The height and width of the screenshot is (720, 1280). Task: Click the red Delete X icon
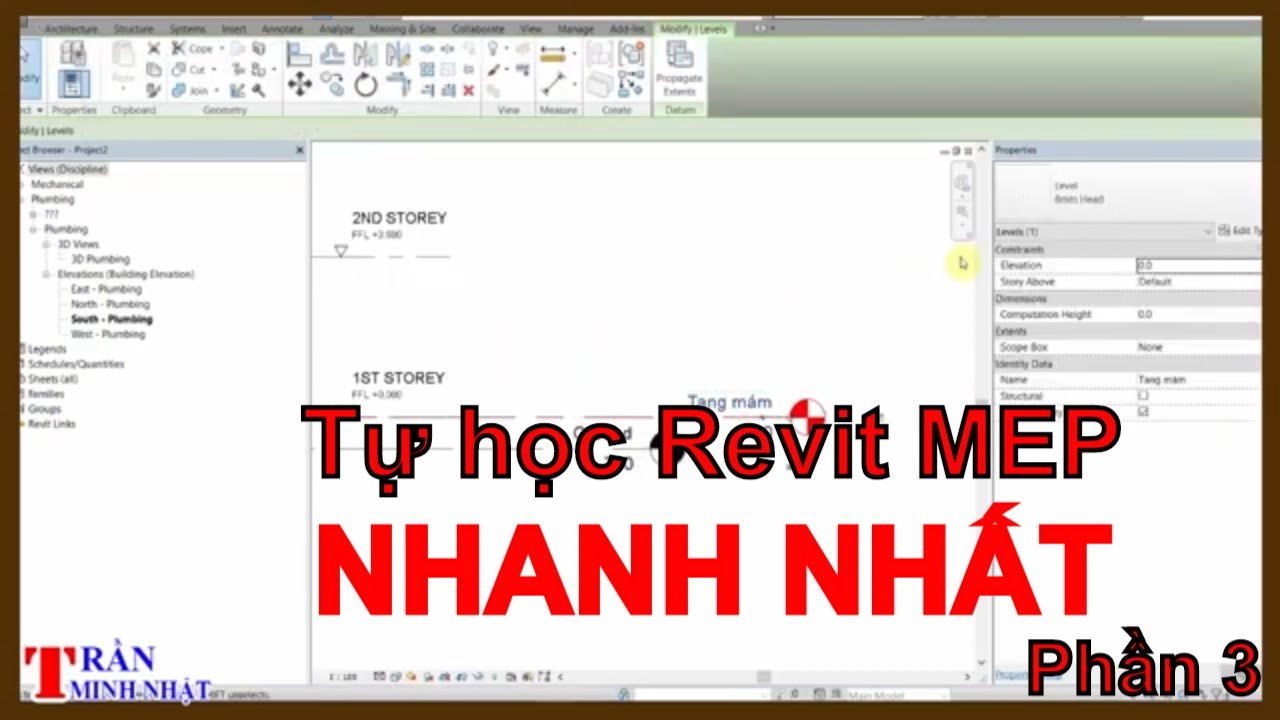(x=468, y=90)
